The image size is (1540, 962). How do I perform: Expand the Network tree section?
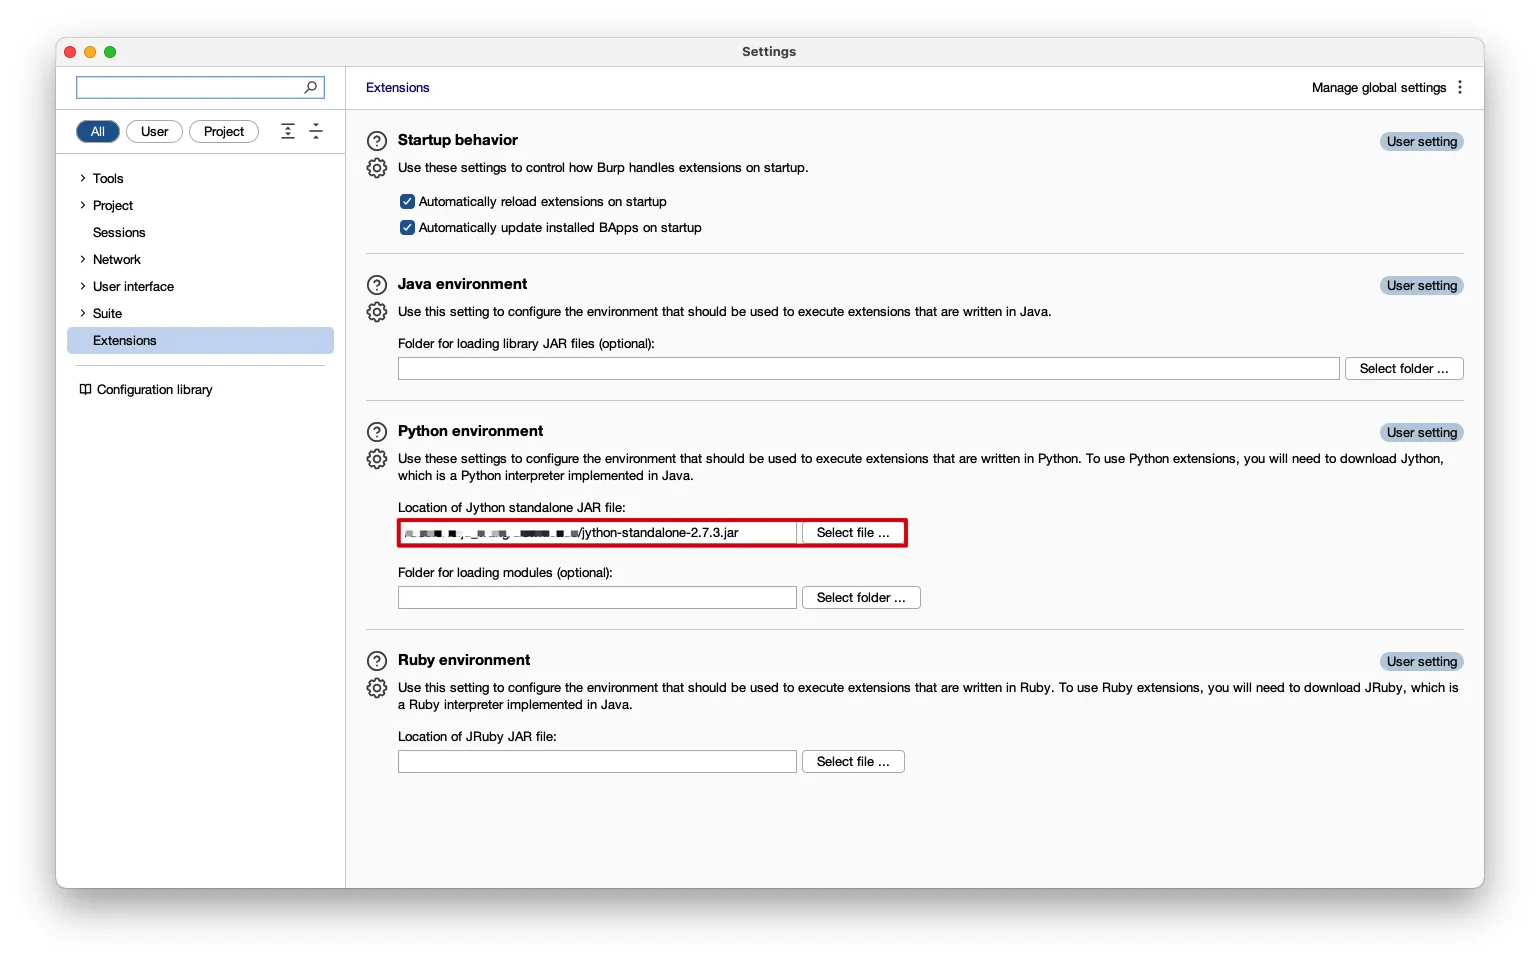(83, 260)
